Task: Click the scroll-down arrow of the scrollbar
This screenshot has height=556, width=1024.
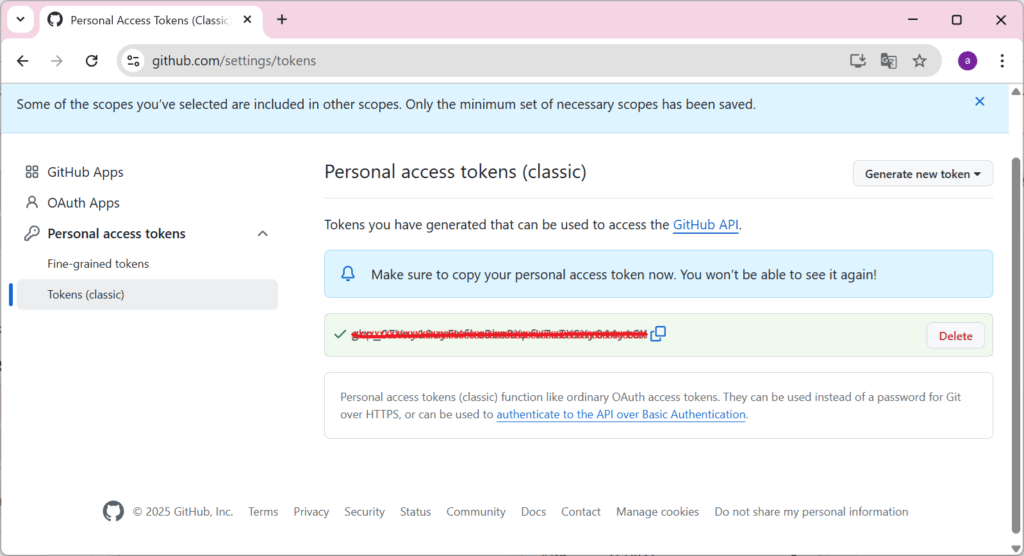Action: click(1016, 549)
